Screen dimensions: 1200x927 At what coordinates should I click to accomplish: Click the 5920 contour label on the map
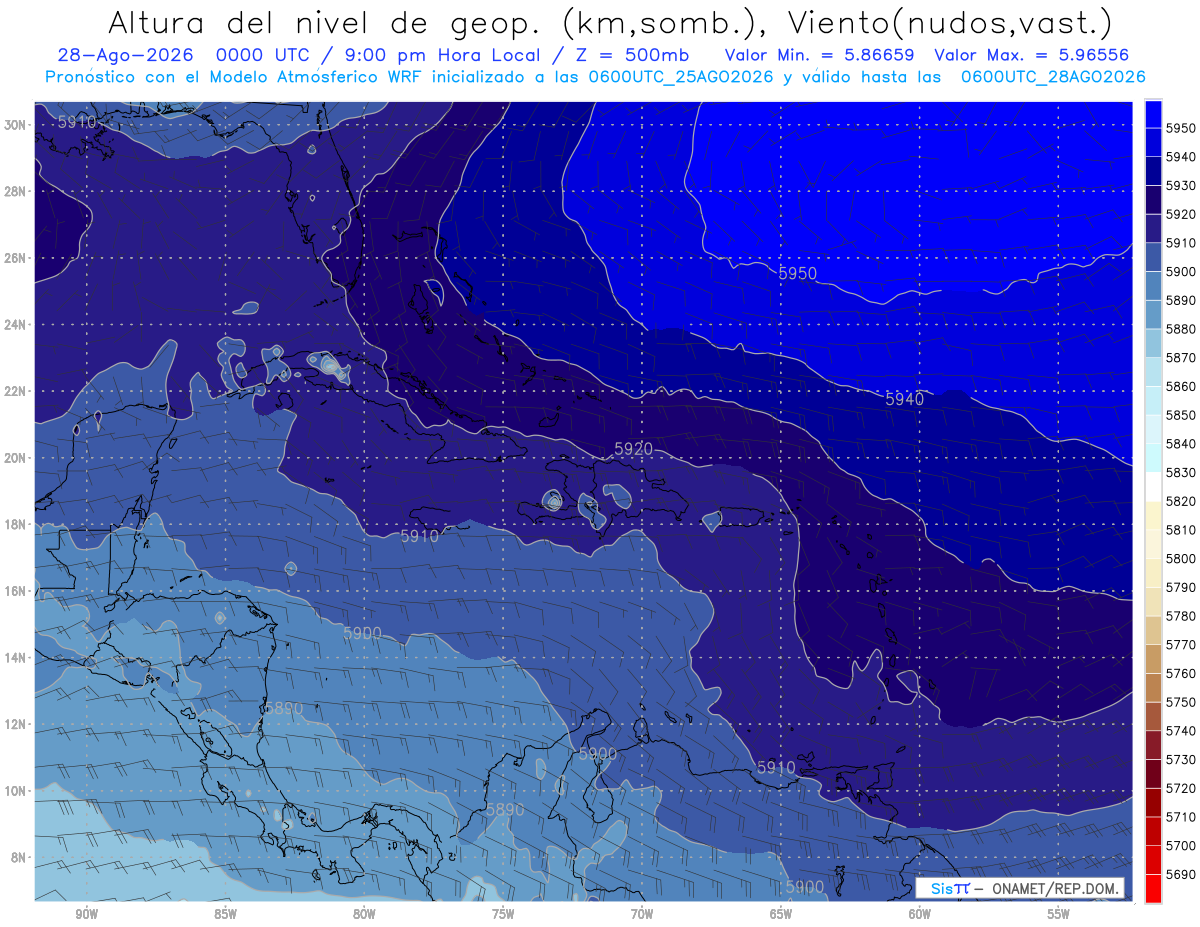pyautogui.click(x=634, y=449)
